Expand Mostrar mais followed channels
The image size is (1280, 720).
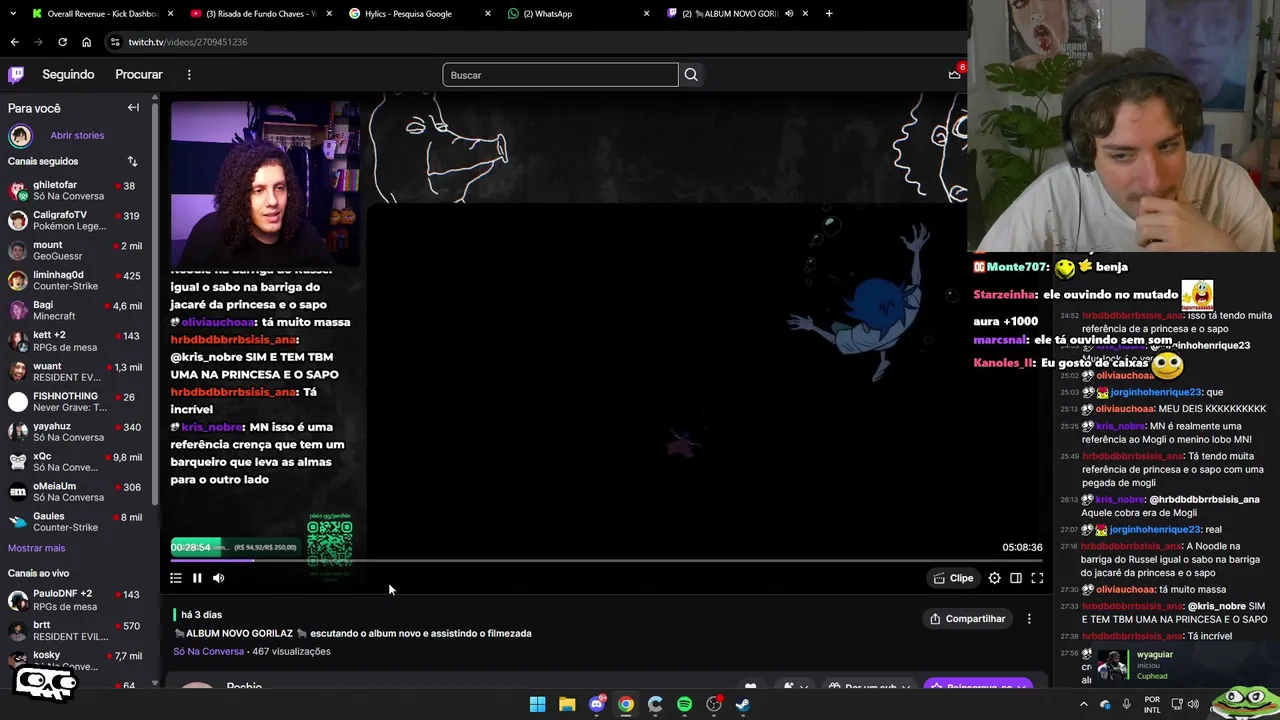(36, 548)
